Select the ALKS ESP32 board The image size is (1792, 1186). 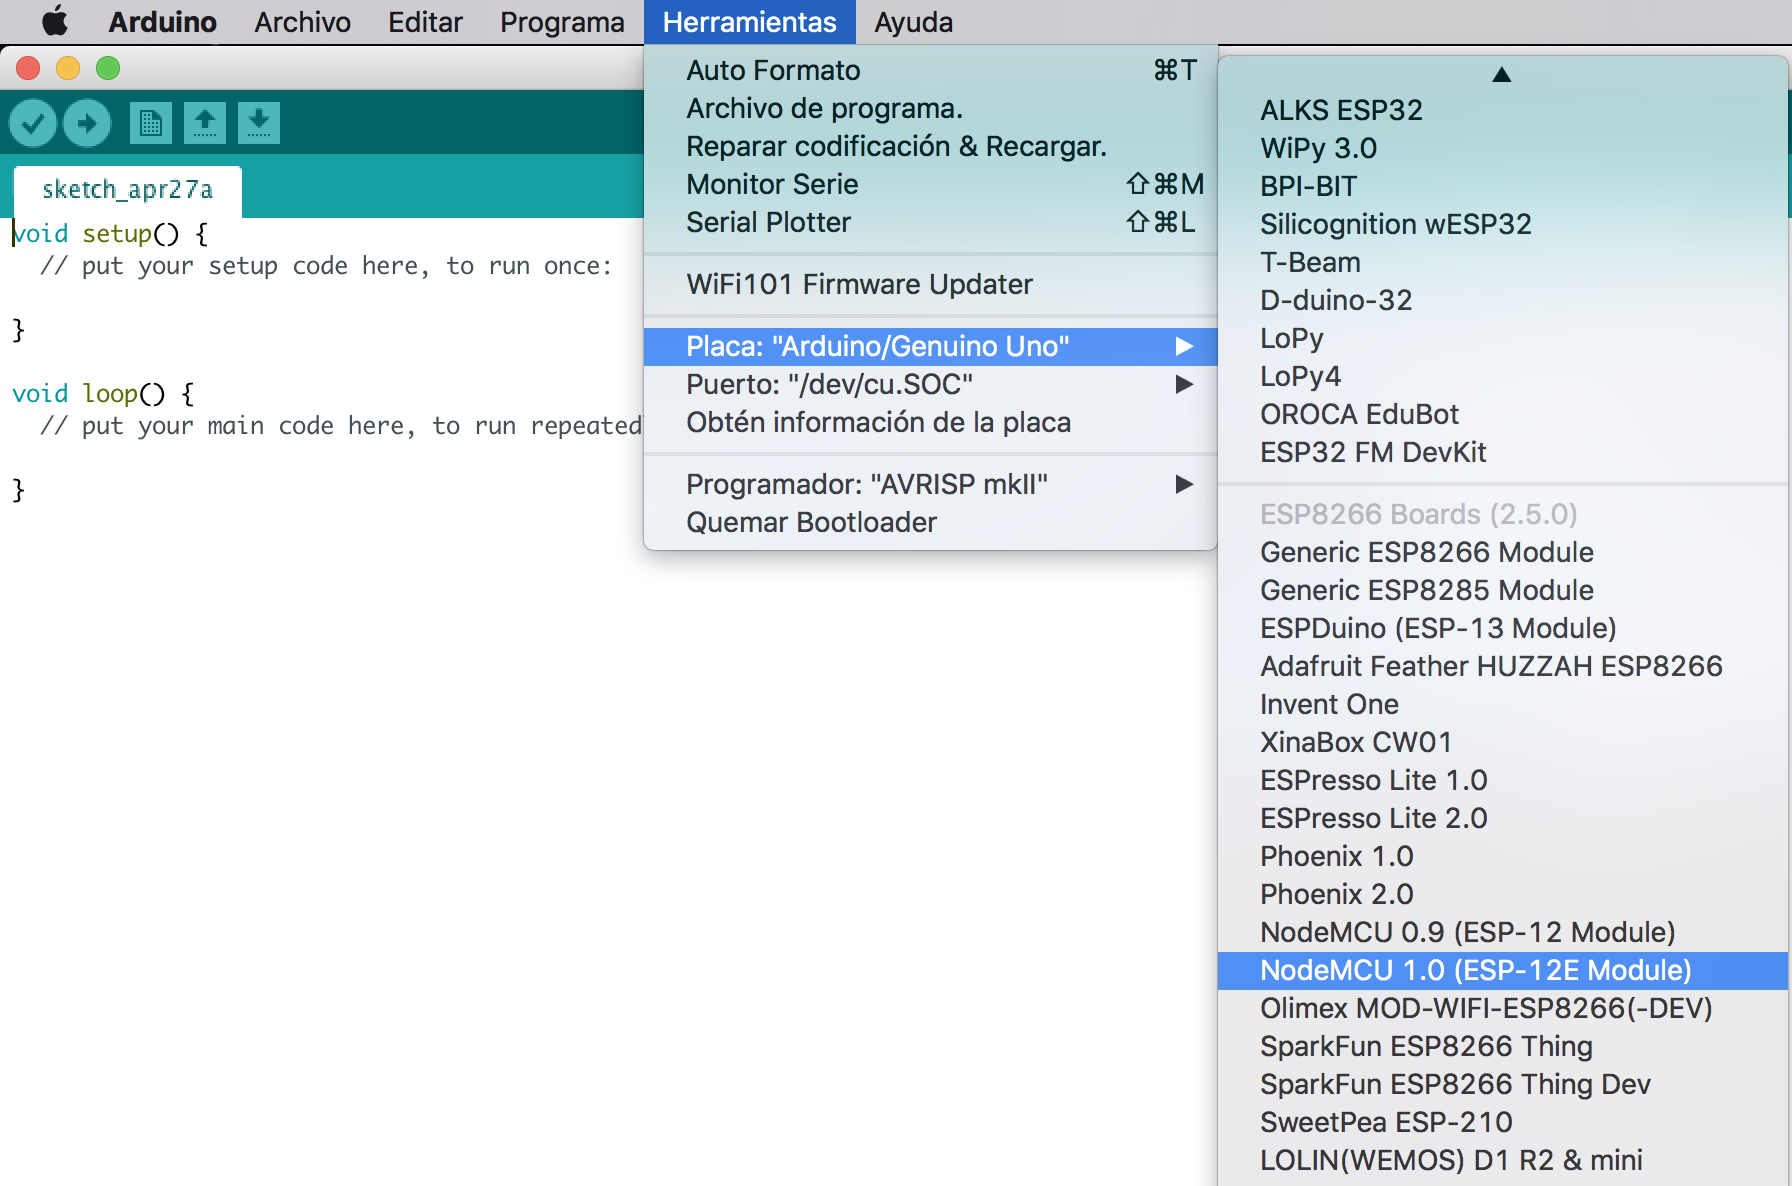[1503, 110]
